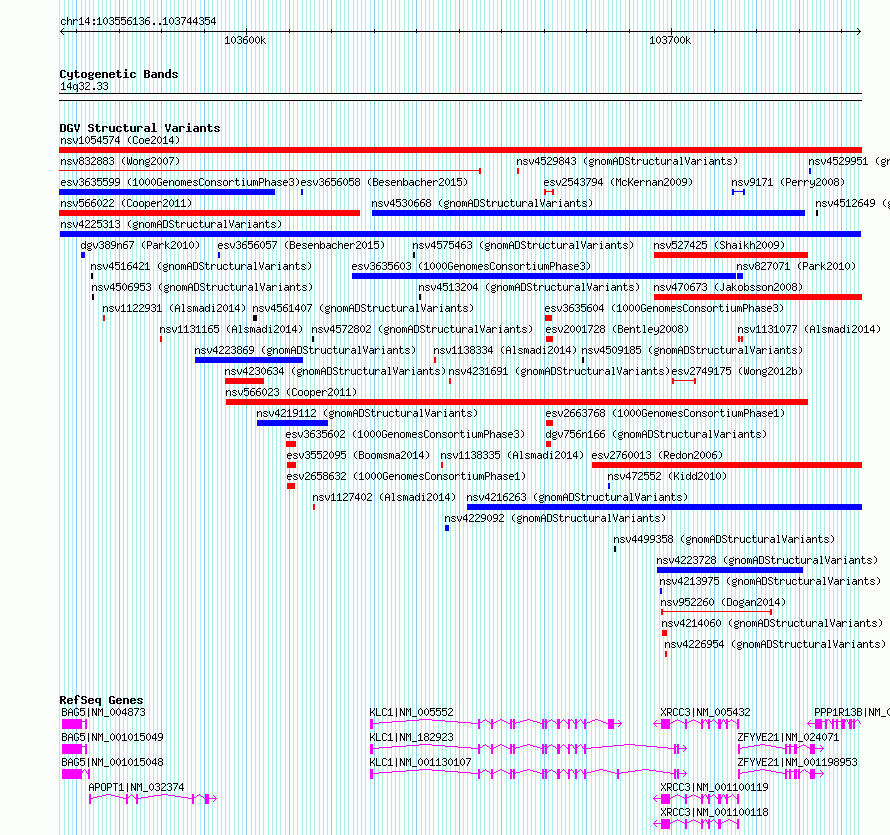This screenshot has width=890, height=835.
Task: Select nsv4513204 gnomAD variant label
Action: coord(529,287)
